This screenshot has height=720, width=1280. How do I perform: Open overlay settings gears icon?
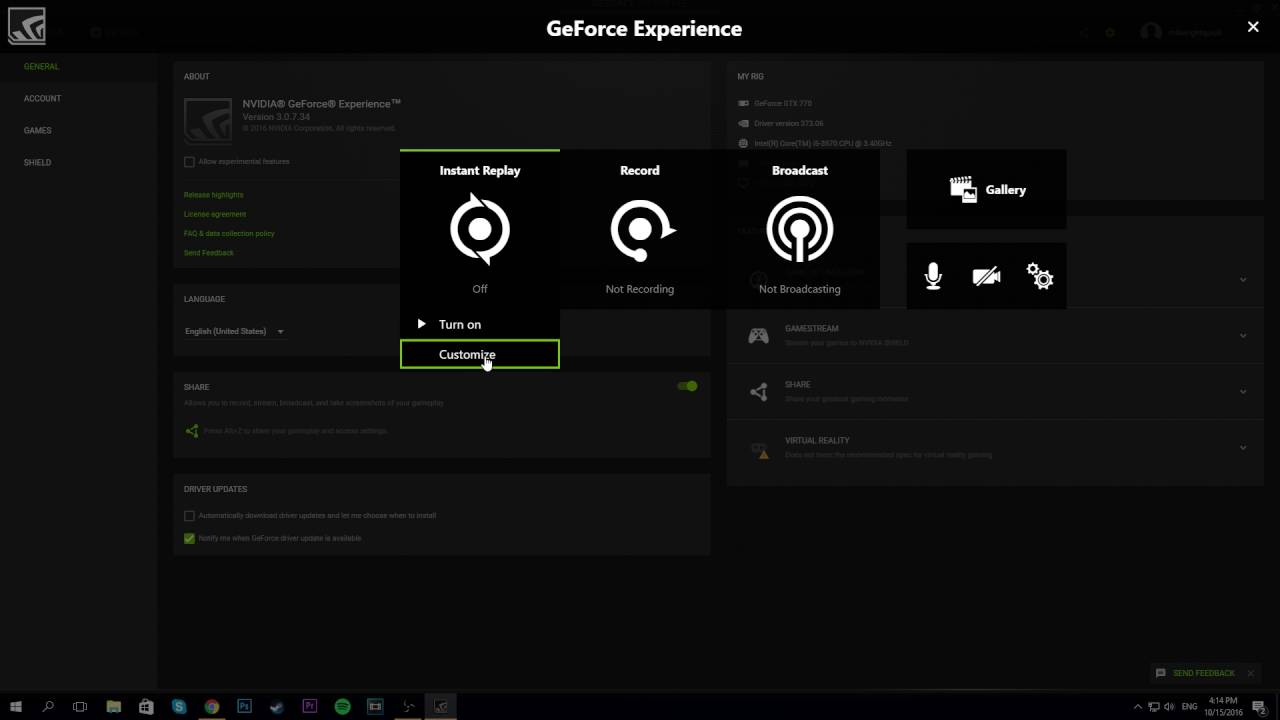pos(1040,276)
